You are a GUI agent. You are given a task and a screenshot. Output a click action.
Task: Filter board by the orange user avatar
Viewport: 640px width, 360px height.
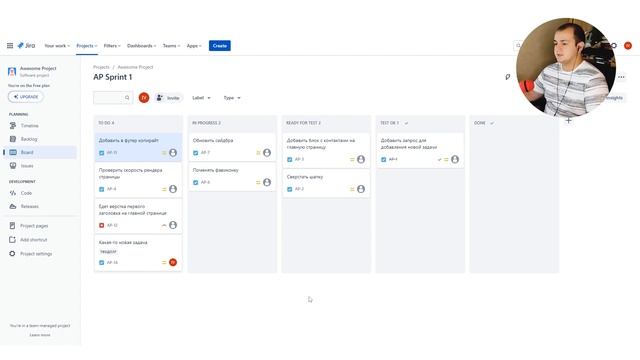(144, 98)
